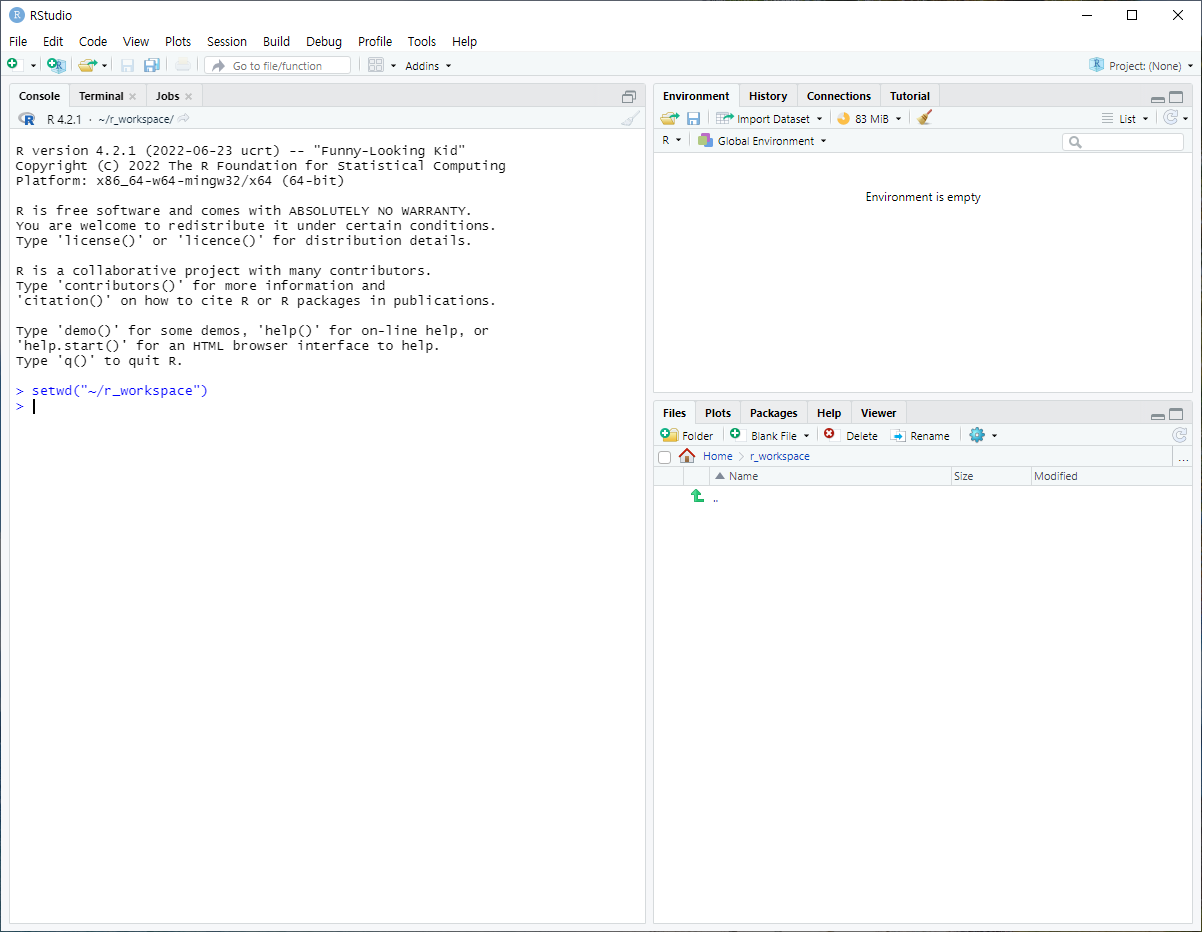Create a project with the R cube icon

pyautogui.click(x=56, y=65)
